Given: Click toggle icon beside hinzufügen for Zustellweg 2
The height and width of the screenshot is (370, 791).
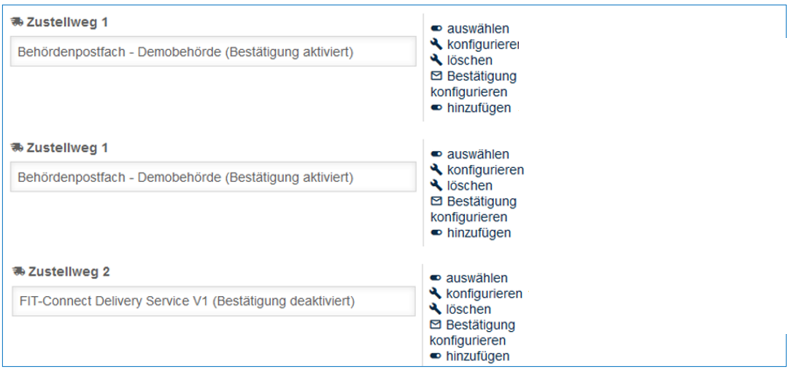Looking at the screenshot, I should click(436, 356).
